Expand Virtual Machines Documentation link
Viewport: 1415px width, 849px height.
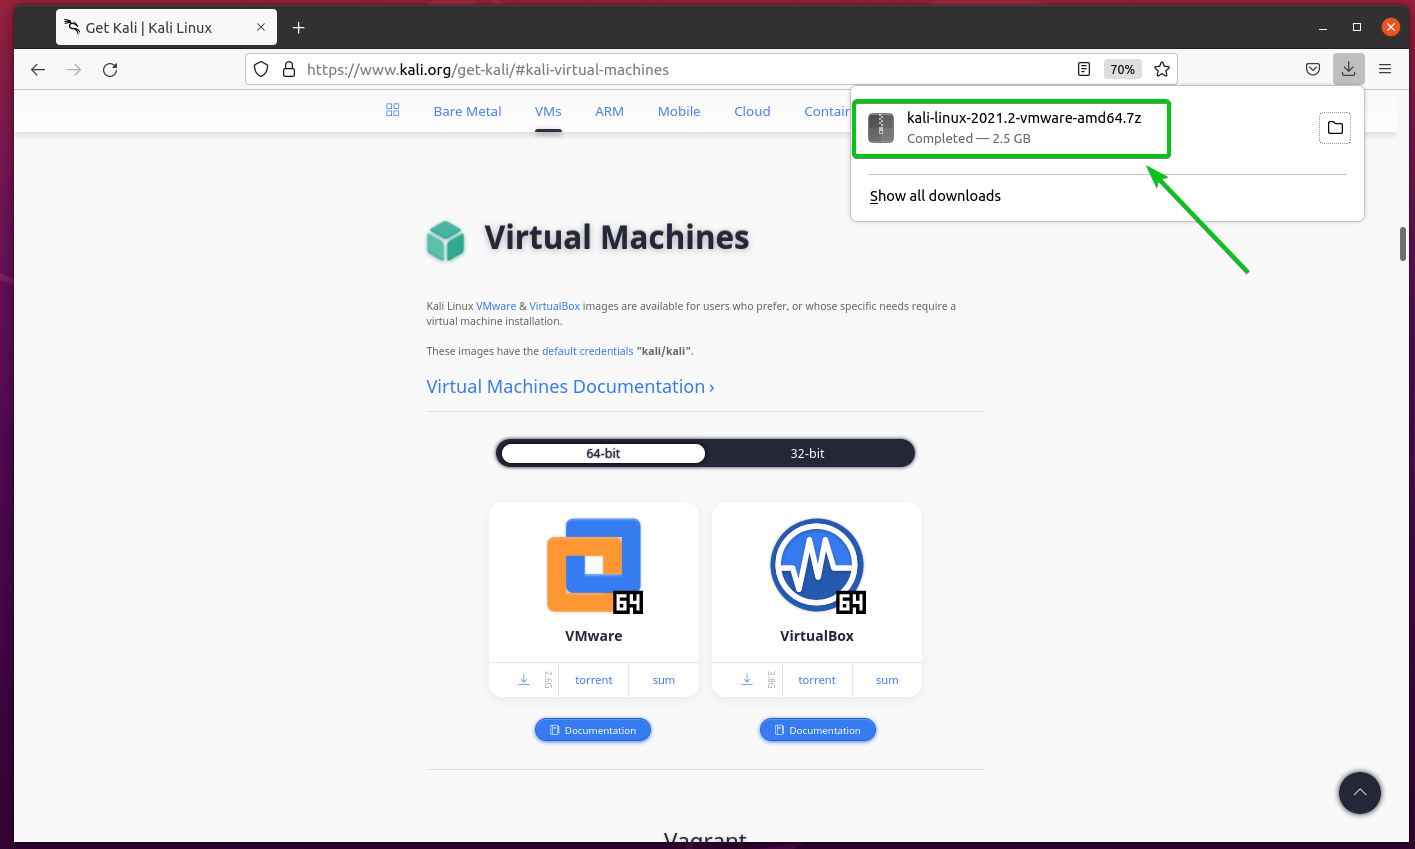(570, 387)
